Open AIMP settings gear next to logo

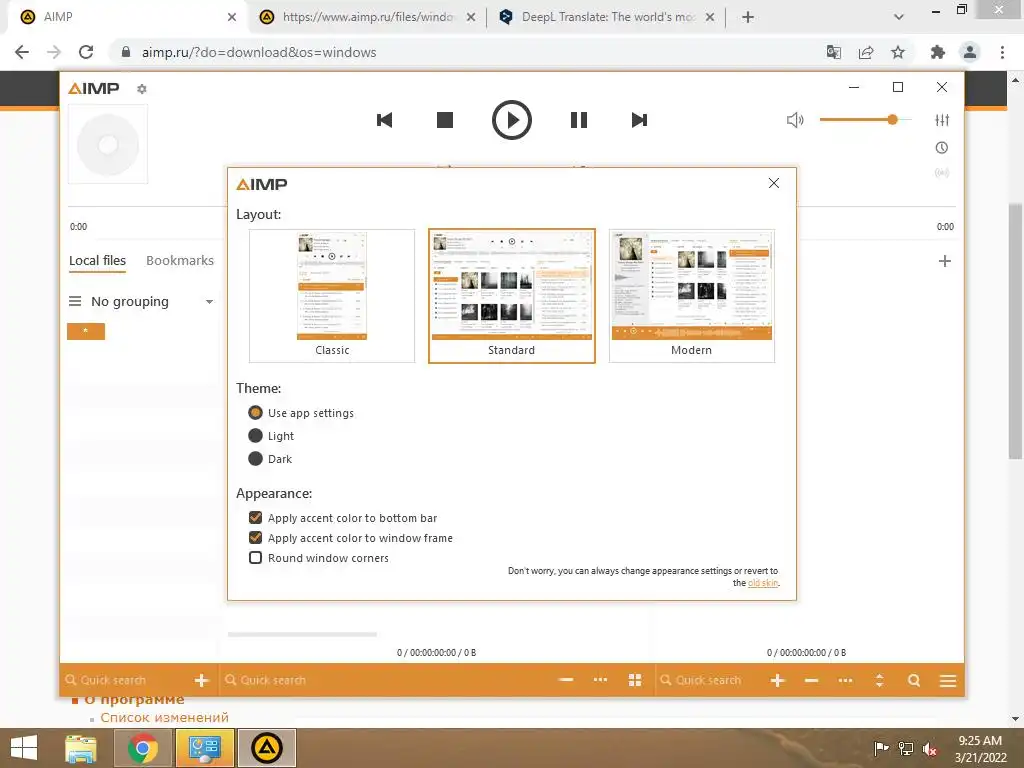[x=142, y=89]
